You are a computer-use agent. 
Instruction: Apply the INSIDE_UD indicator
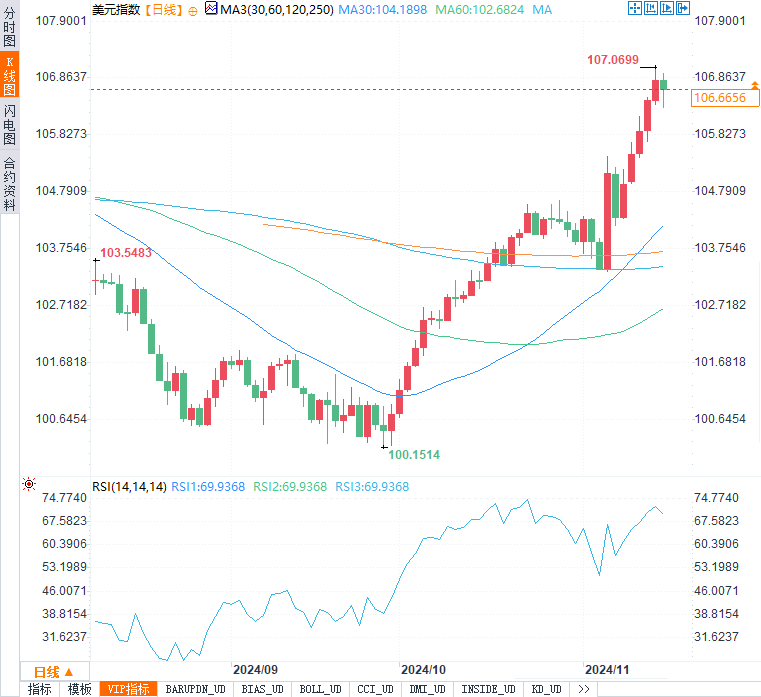coord(488,689)
